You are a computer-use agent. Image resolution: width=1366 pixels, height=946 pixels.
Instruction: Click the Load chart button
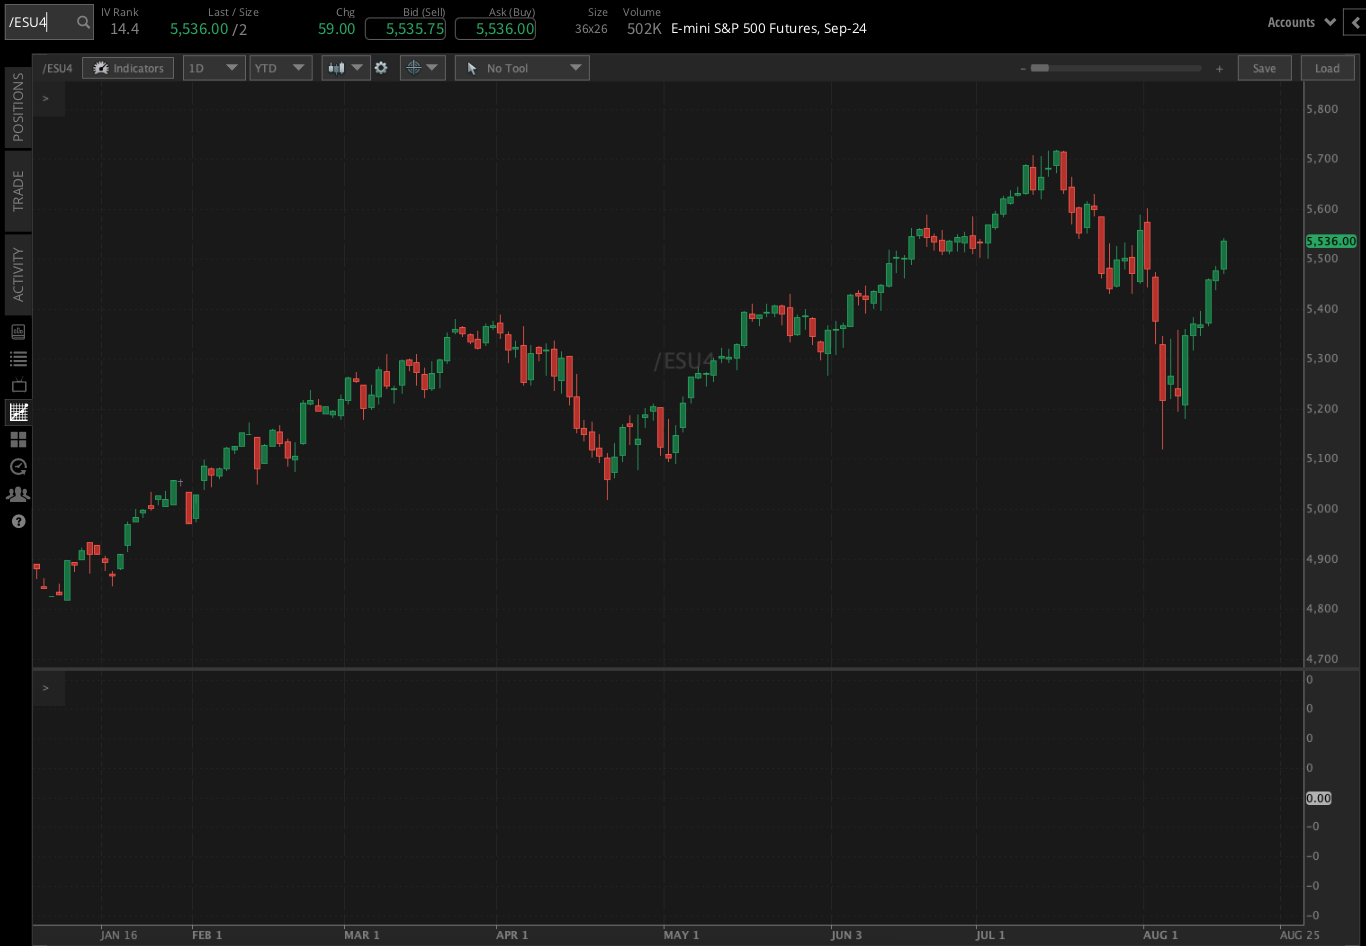tap(1327, 67)
